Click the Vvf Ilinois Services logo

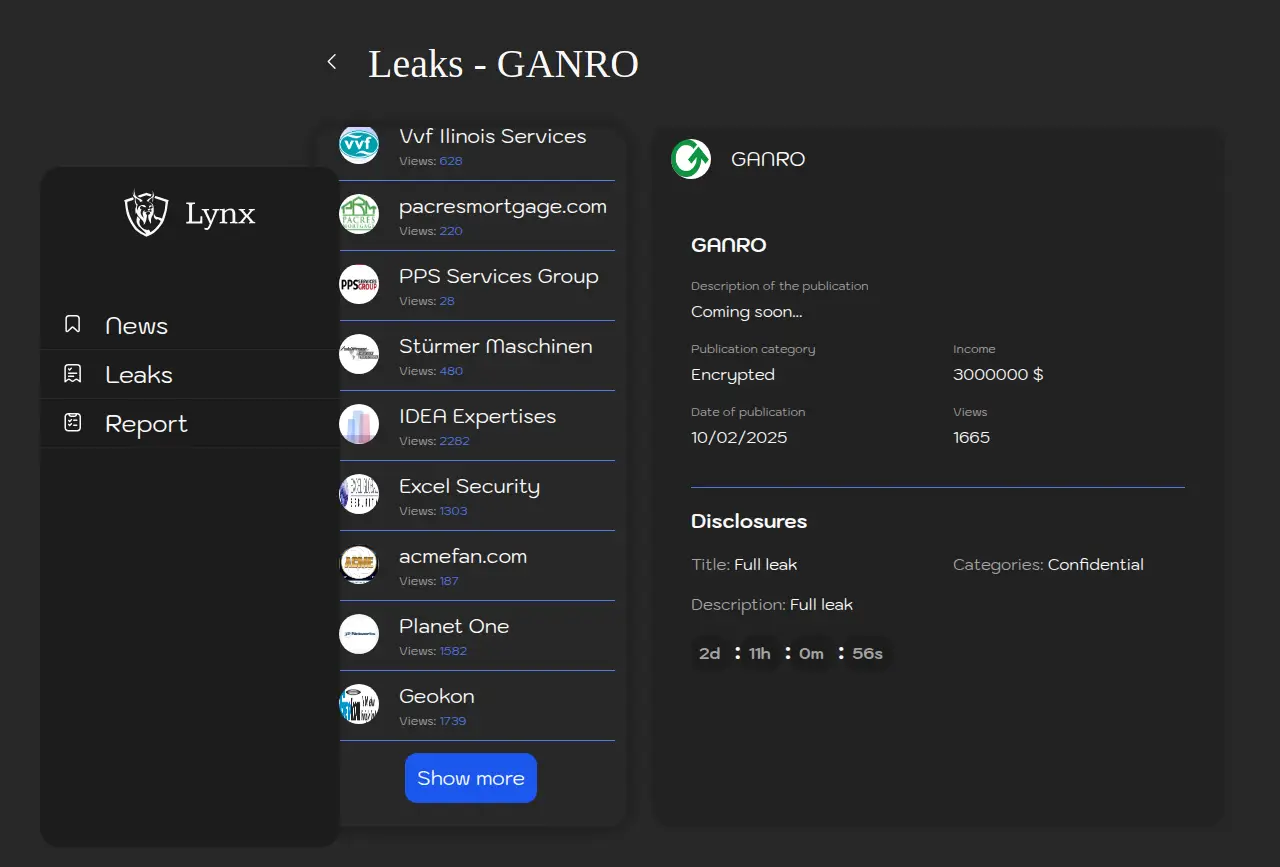(359, 145)
